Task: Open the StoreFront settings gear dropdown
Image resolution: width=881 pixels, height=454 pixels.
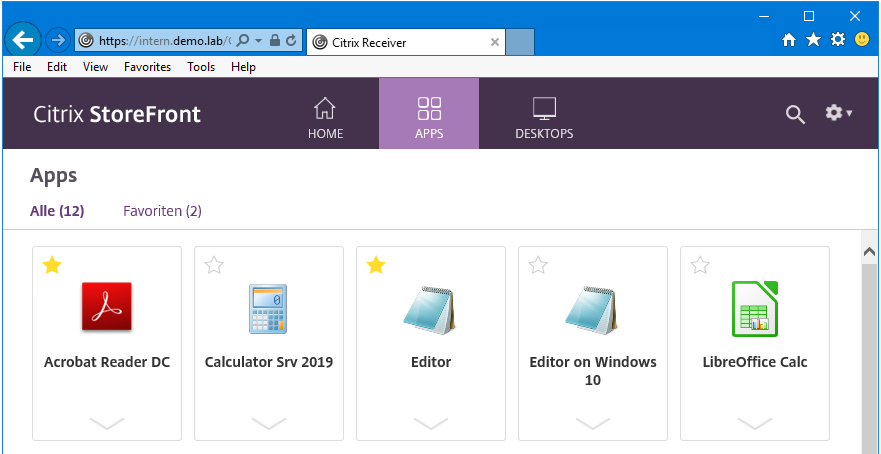Action: [x=837, y=113]
